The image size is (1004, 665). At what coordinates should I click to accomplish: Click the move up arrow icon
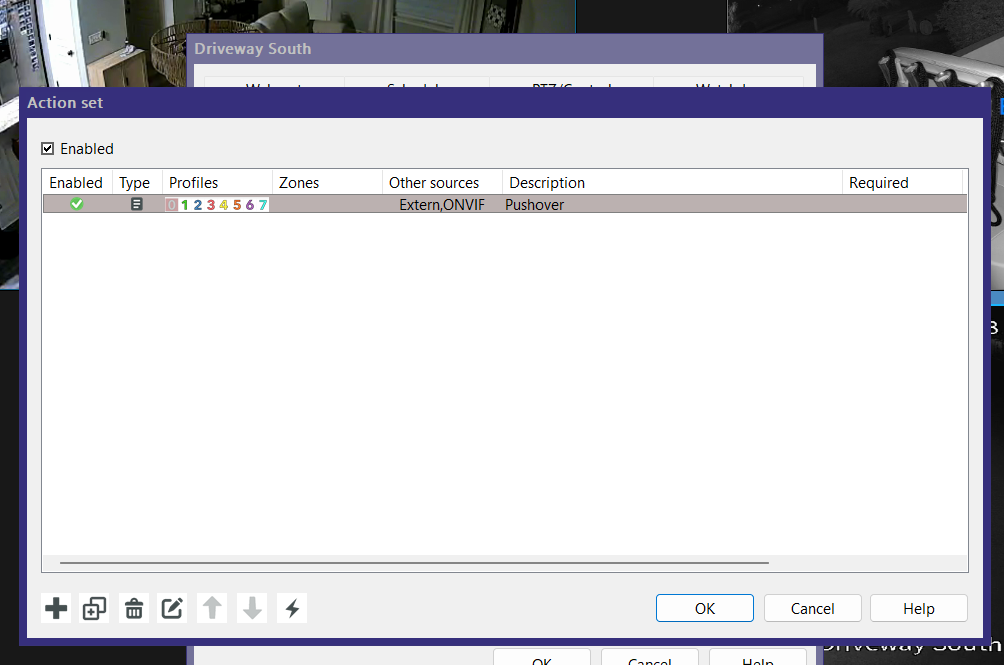point(211,608)
